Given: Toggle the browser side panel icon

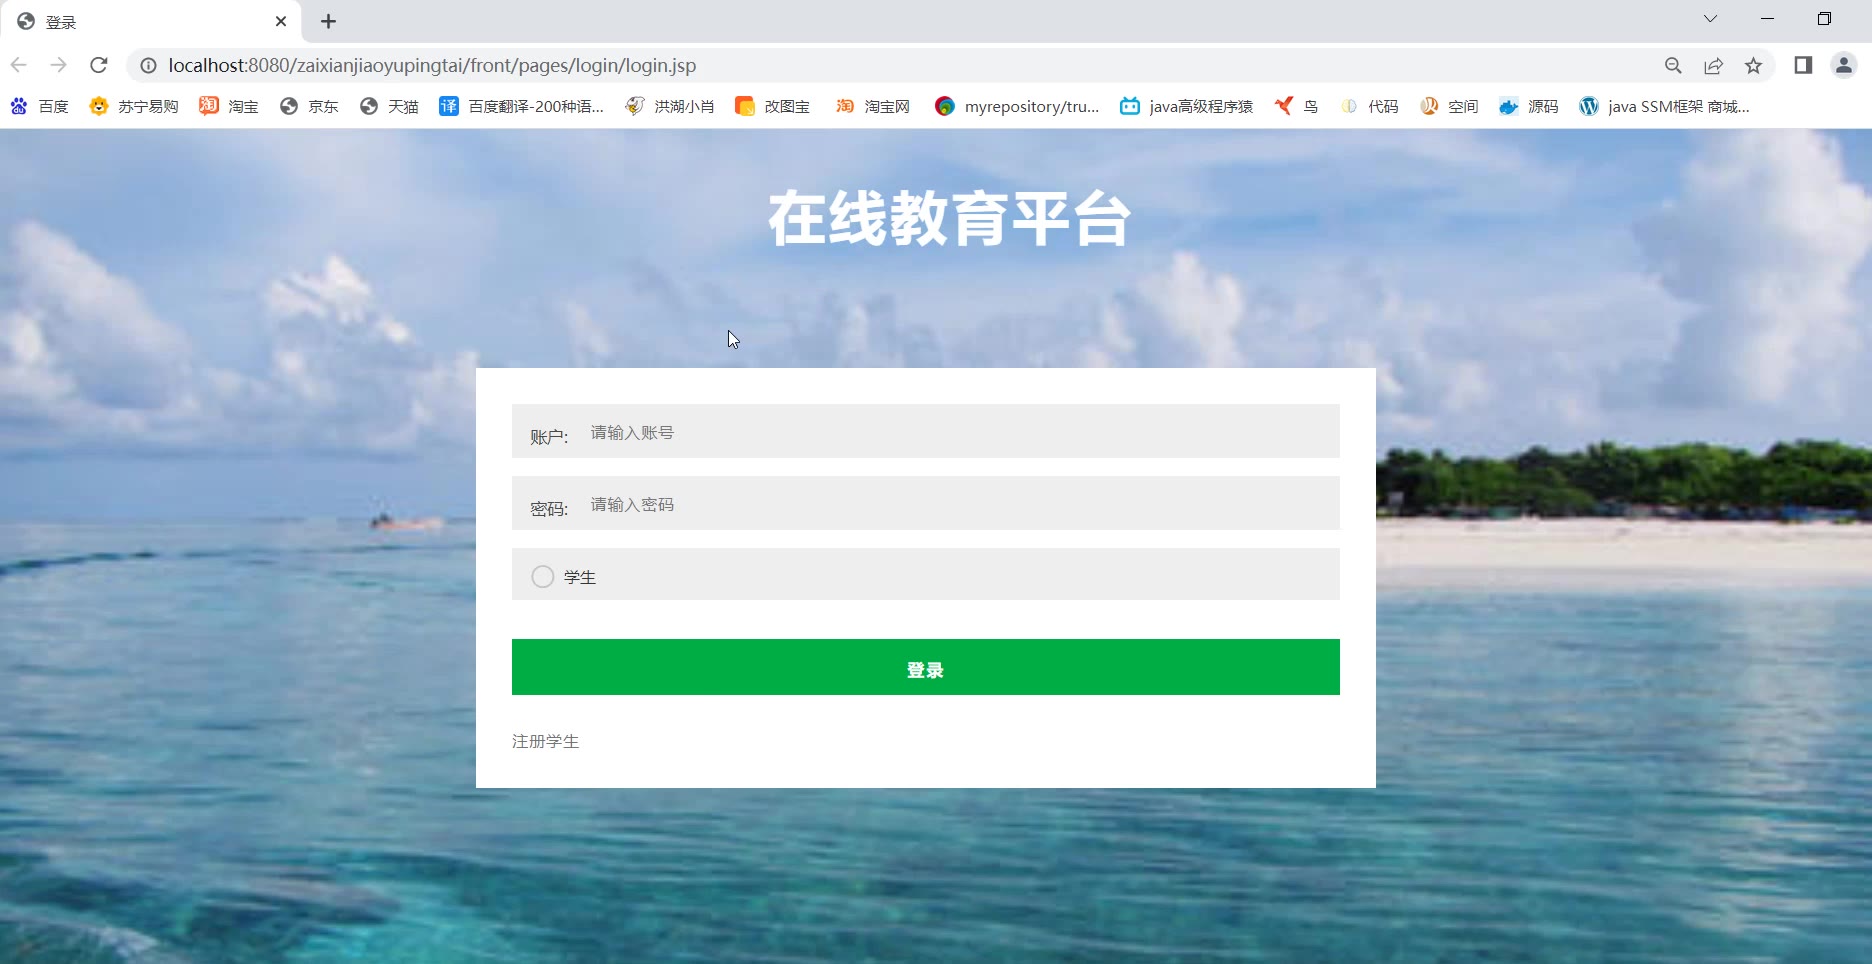Looking at the screenshot, I should coord(1803,65).
